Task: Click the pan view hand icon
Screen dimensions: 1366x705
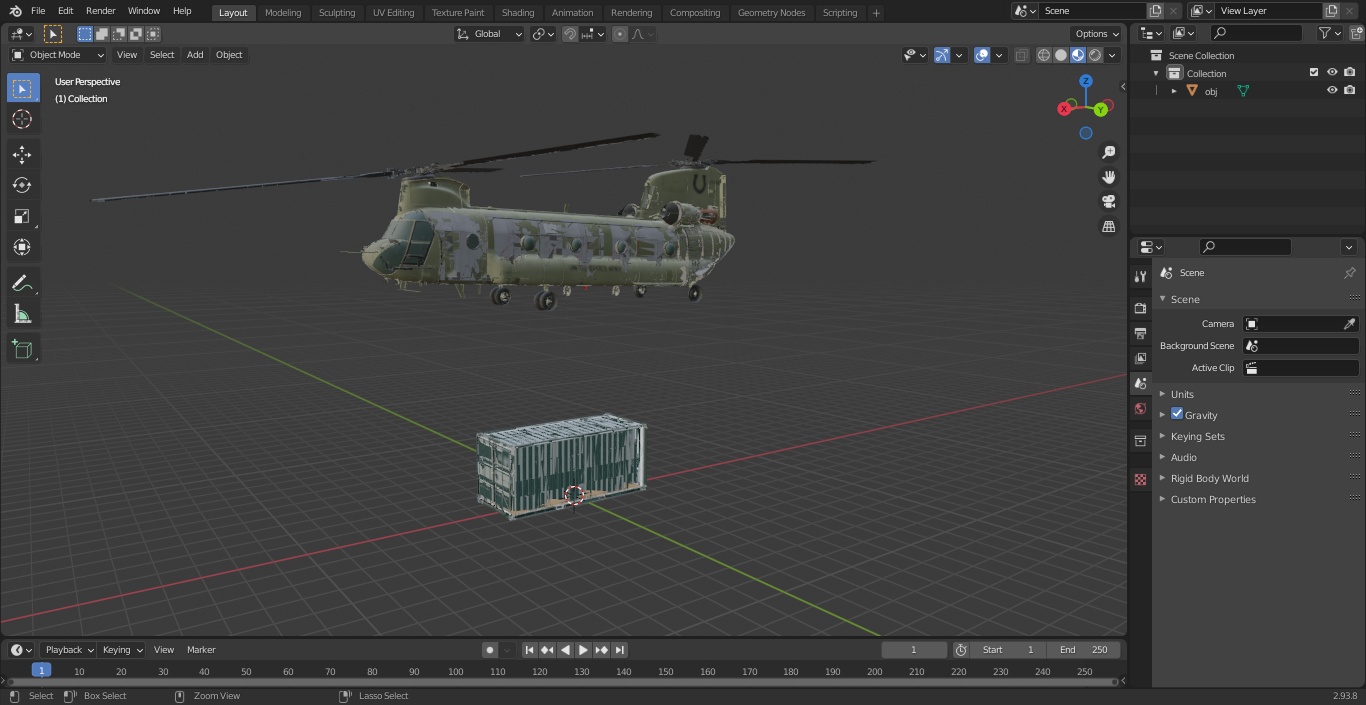Action: point(1108,177)
